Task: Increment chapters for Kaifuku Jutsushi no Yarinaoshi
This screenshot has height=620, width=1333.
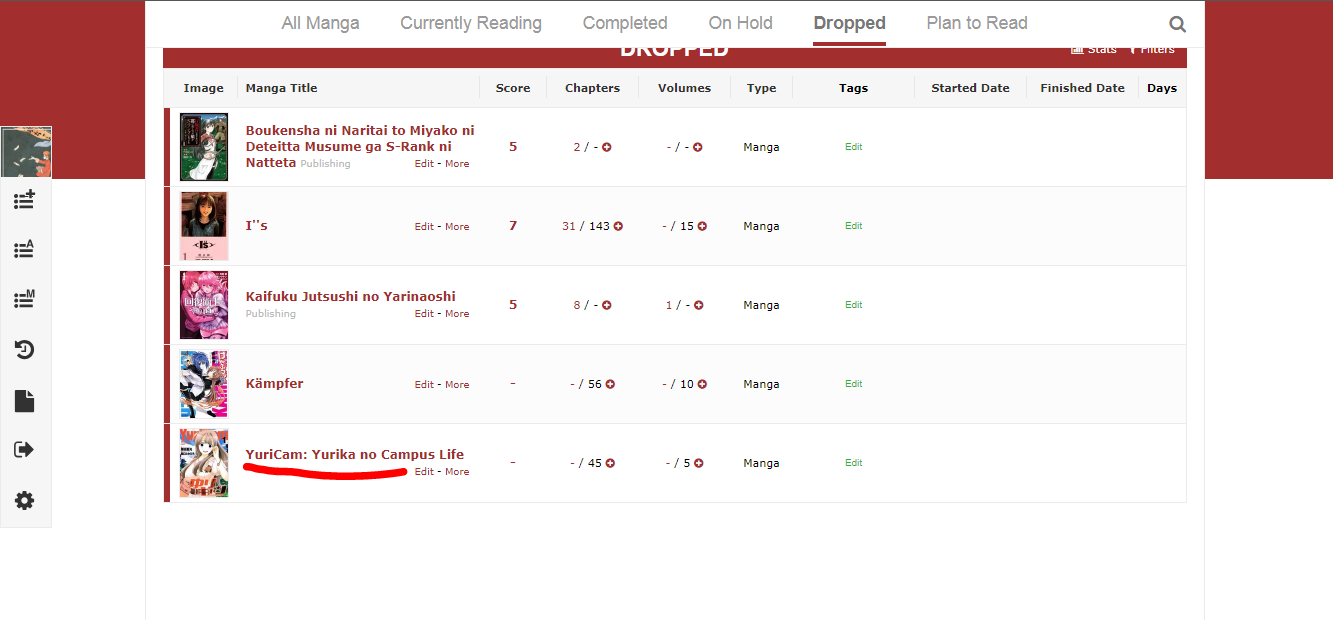Action: 607,305
